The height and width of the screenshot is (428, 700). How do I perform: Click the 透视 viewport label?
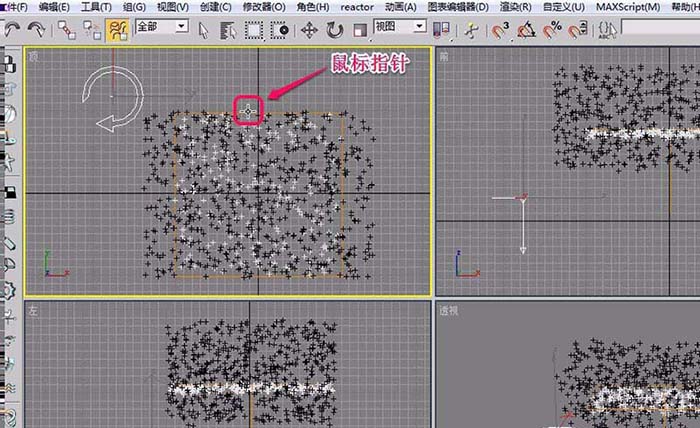pyautogui.click(x=449, y=311)
